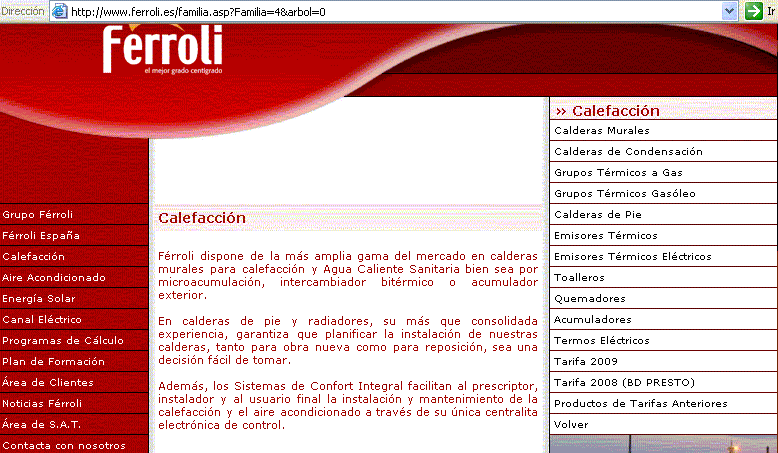Click the 'Dirección' address bar label
778x453 pixels.
coord(23,11)
